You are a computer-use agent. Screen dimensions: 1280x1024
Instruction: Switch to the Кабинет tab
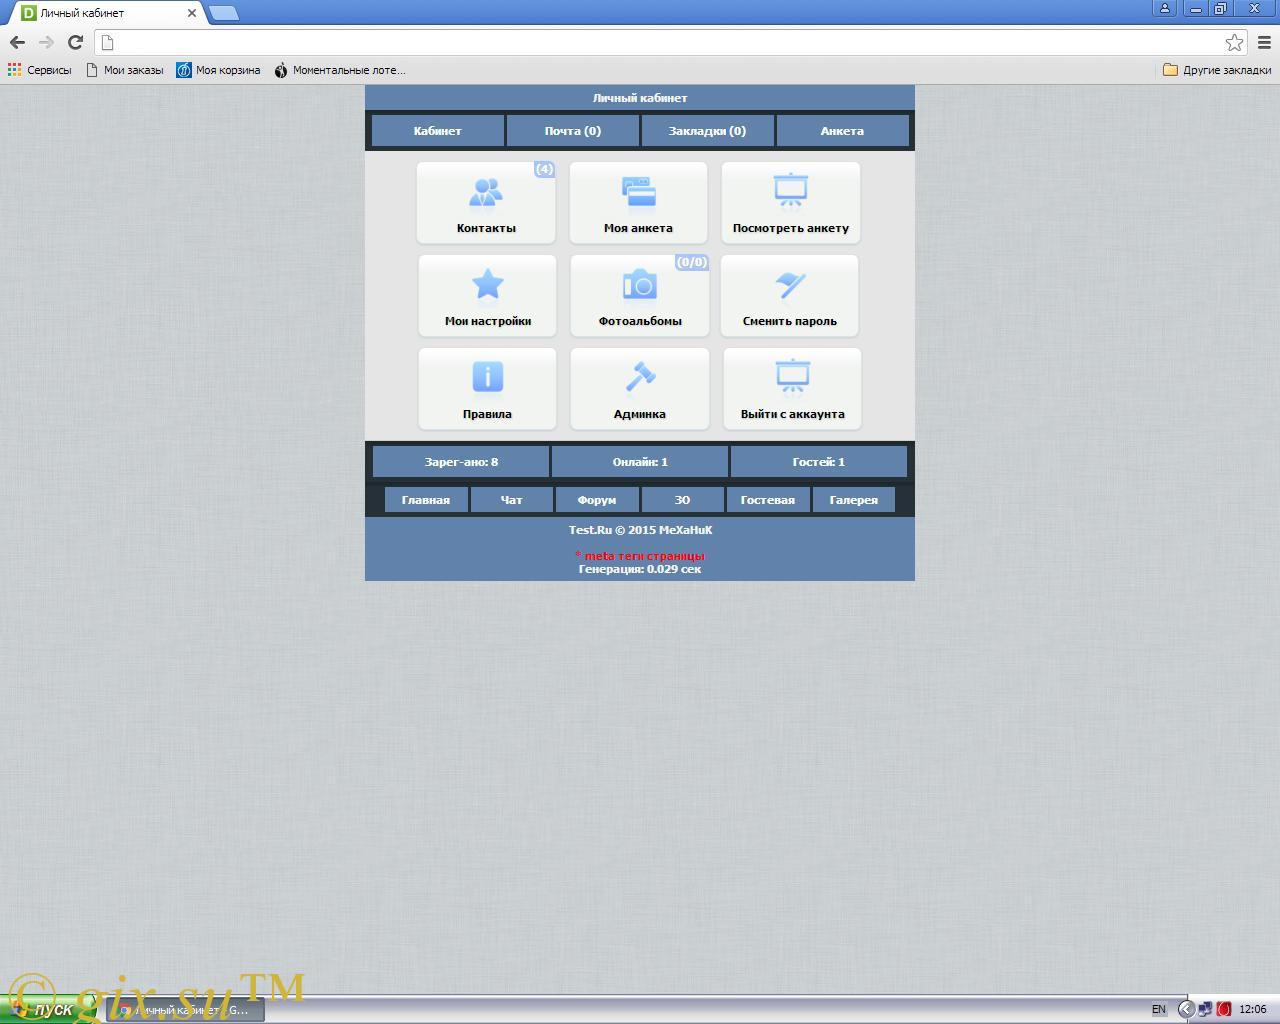[x=437, y=131]
